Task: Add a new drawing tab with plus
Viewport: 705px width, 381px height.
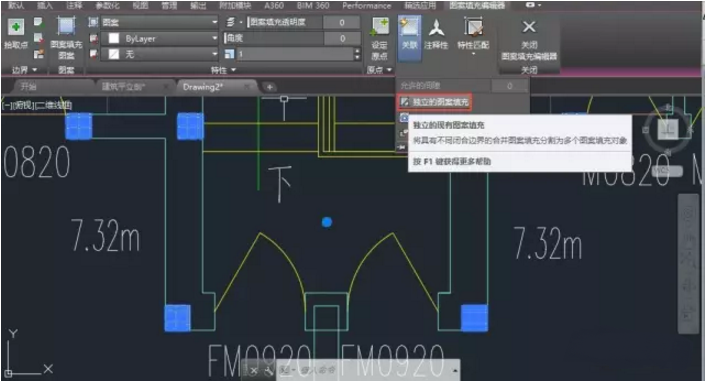Action: pyautogui.click(x=269, y=87)
